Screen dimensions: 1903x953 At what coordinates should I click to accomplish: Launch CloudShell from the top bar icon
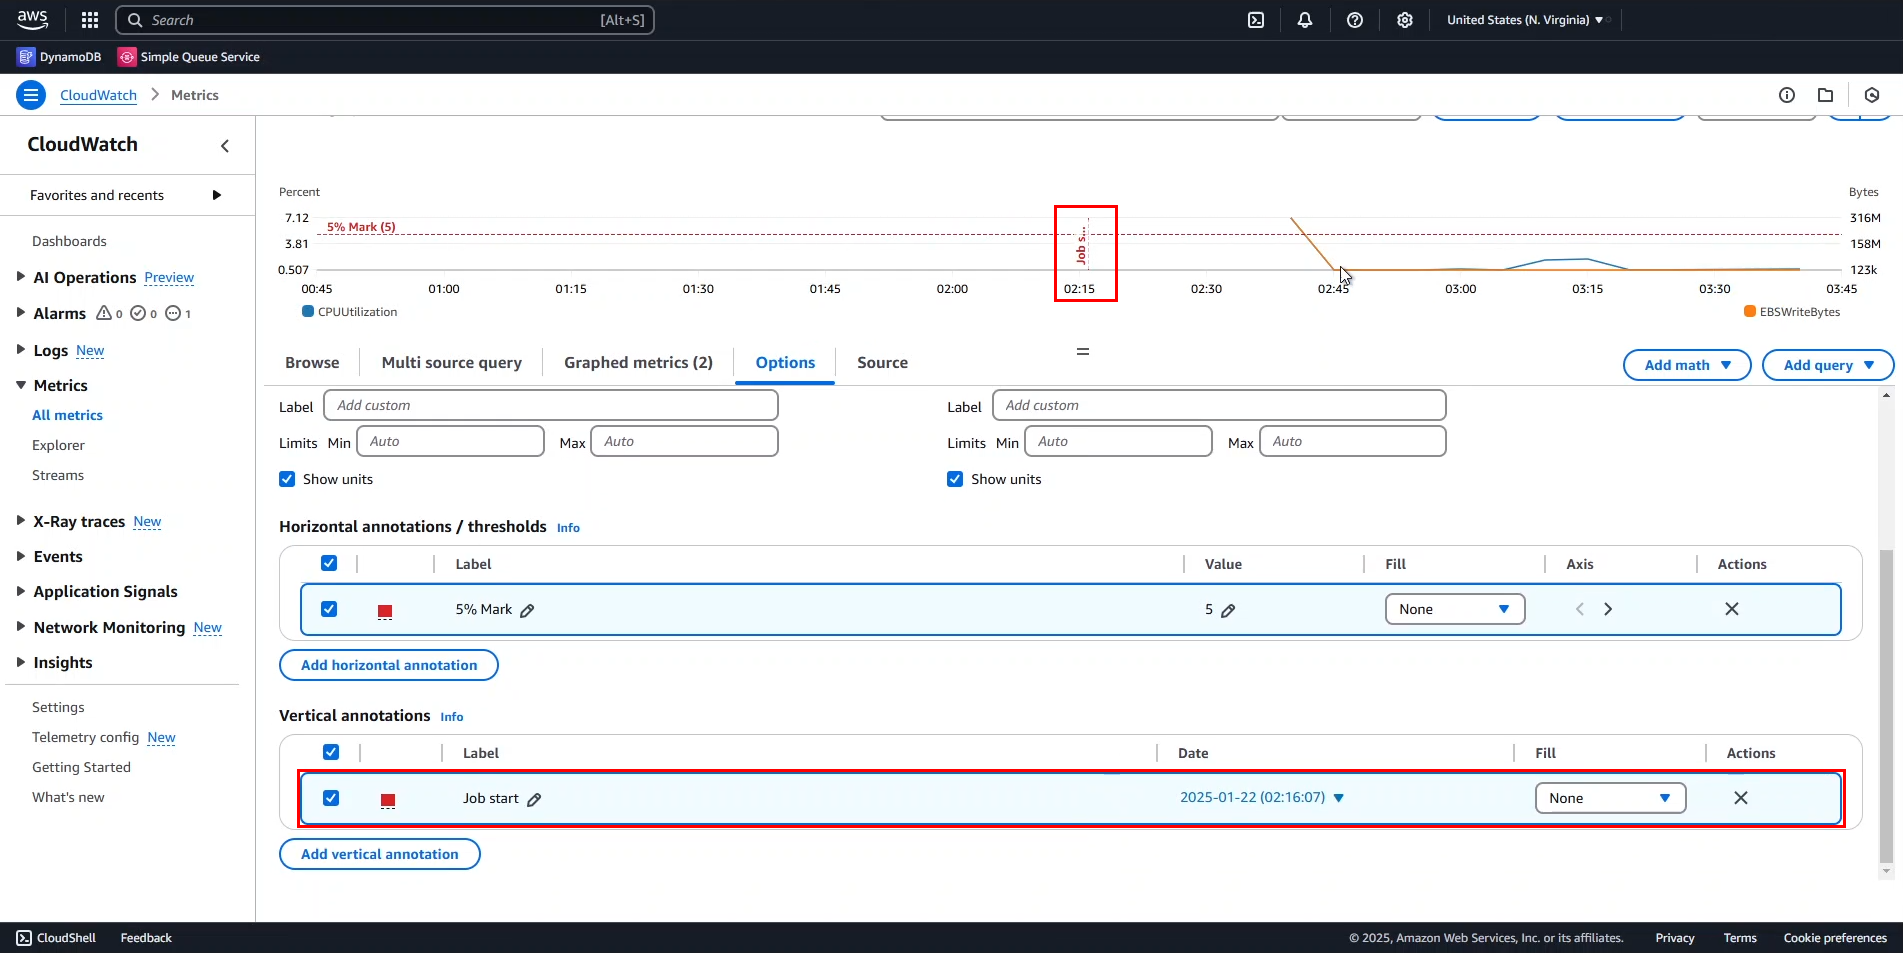click(x=1256, y=20)
